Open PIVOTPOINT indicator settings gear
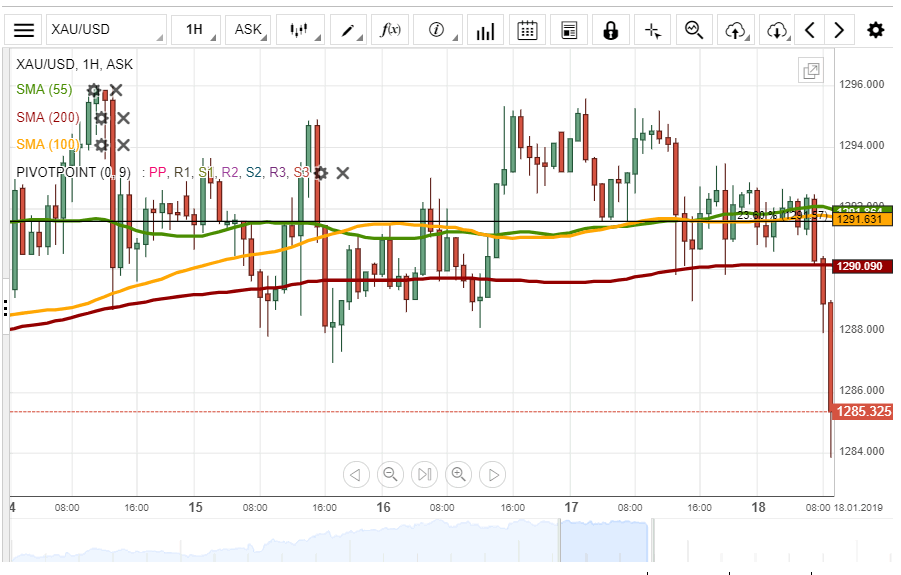The width and height of the screenshot is (901, 575). click(321, 173)
